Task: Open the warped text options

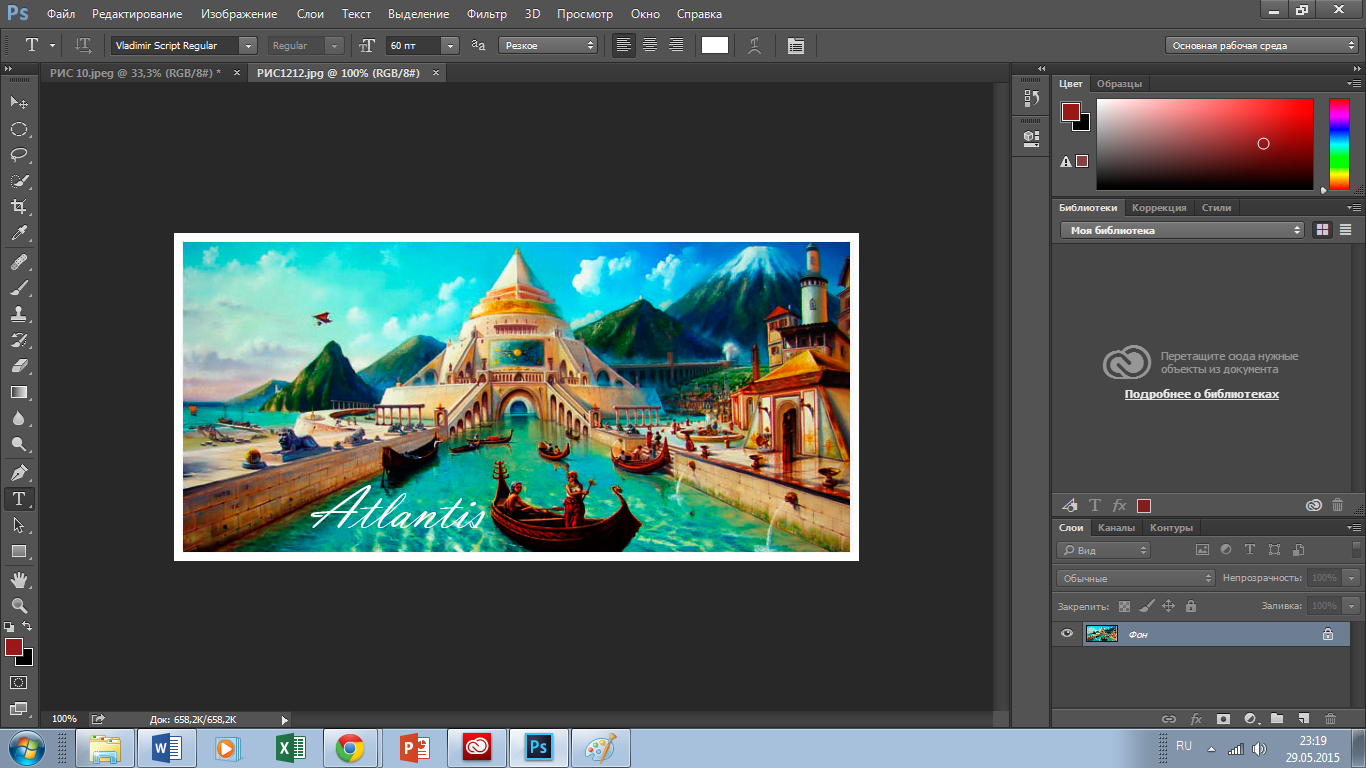Action: point(756,45)
